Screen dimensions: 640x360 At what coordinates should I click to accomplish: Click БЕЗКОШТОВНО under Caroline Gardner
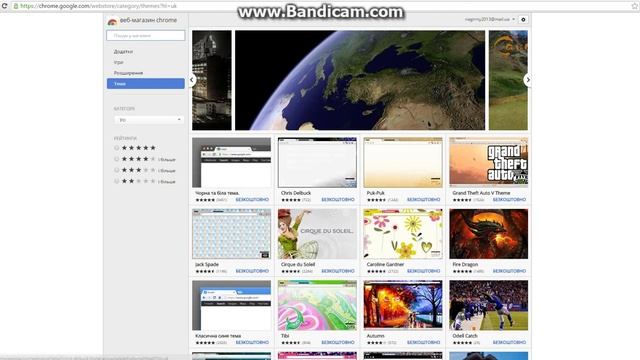[424, 271]
